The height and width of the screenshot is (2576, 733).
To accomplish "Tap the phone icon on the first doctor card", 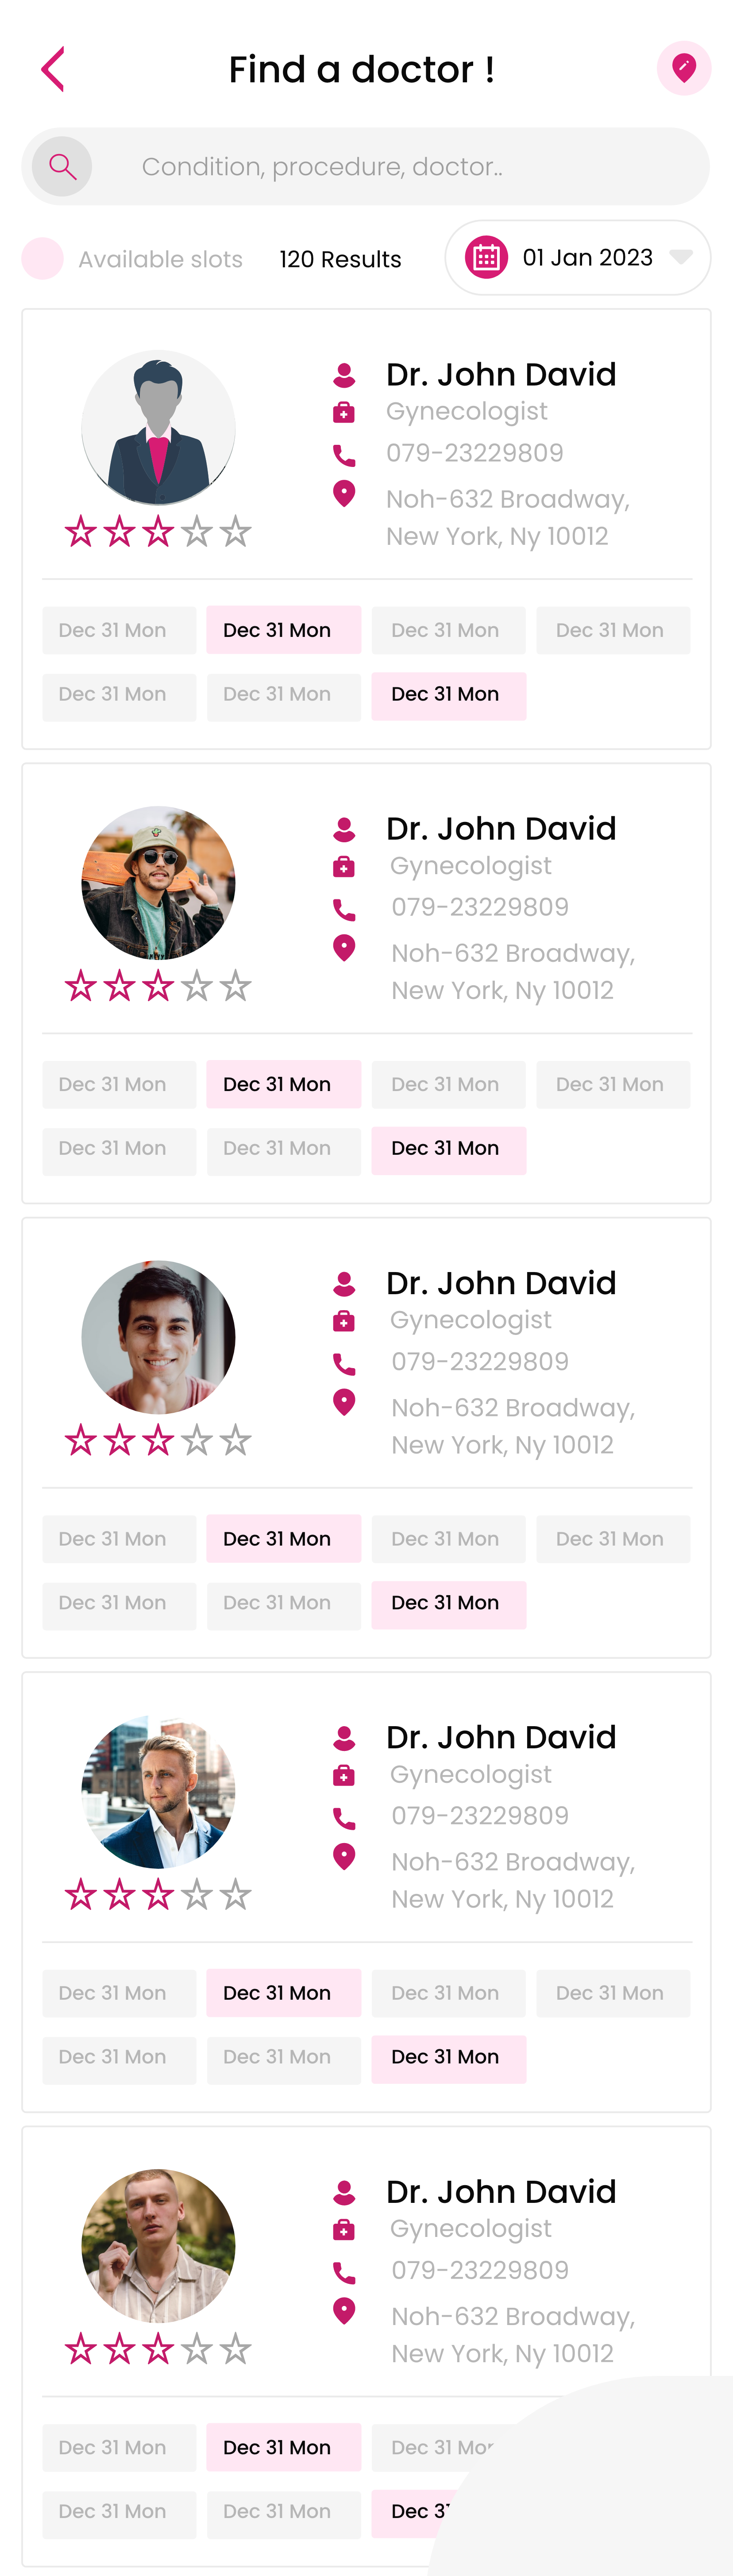I will coord(344,456).
